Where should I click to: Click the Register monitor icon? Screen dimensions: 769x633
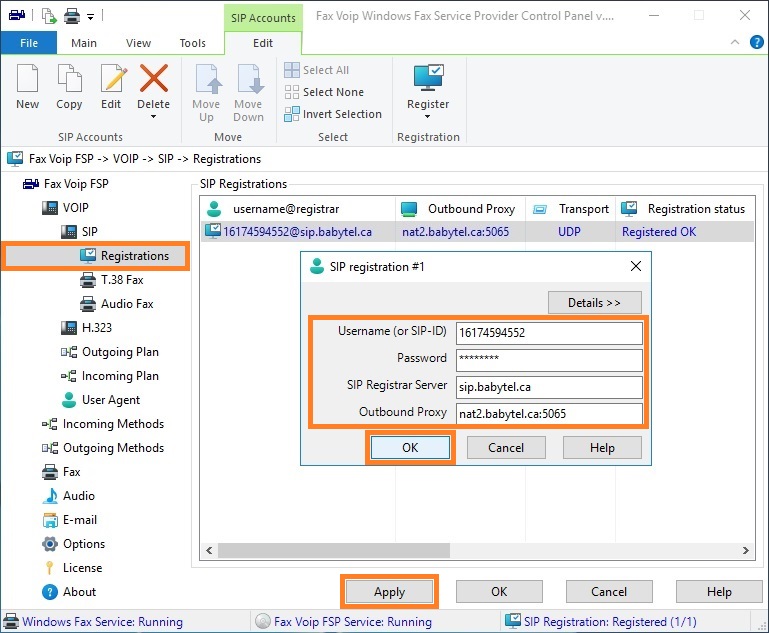(428, 77)
